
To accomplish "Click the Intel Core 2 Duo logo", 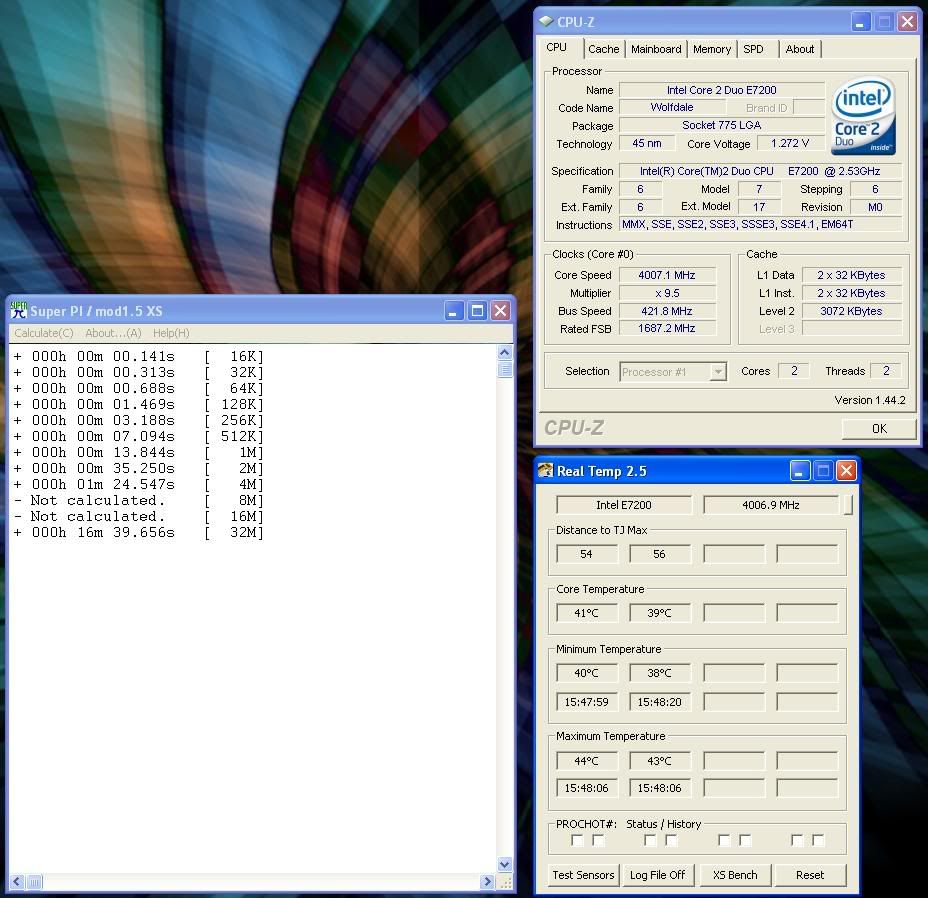I will point(863,117).
